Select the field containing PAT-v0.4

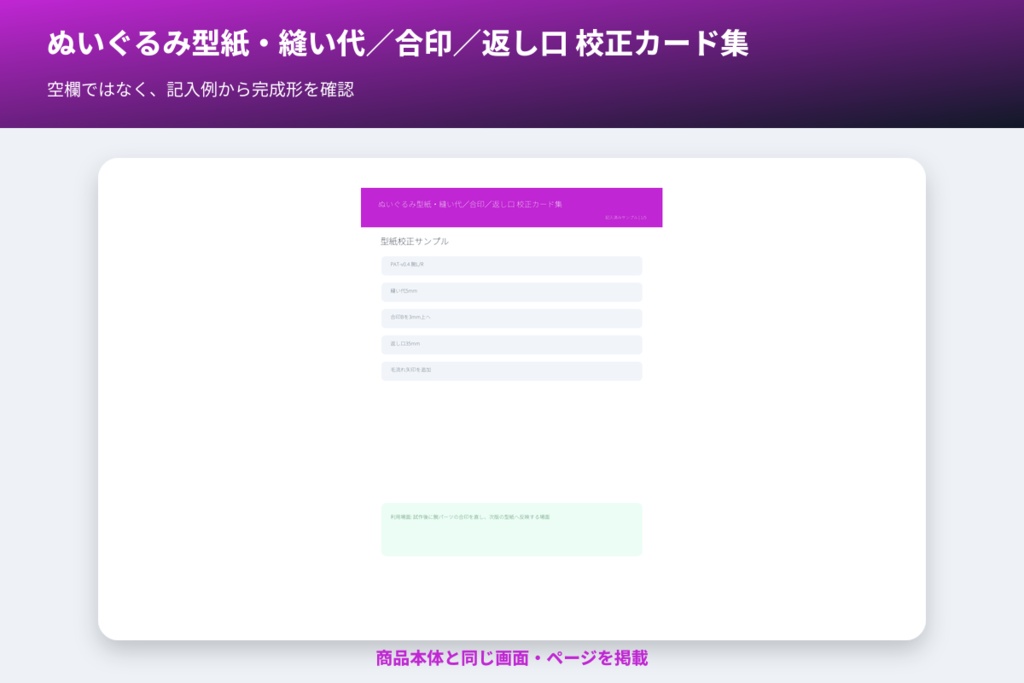(x=511, y=266)
